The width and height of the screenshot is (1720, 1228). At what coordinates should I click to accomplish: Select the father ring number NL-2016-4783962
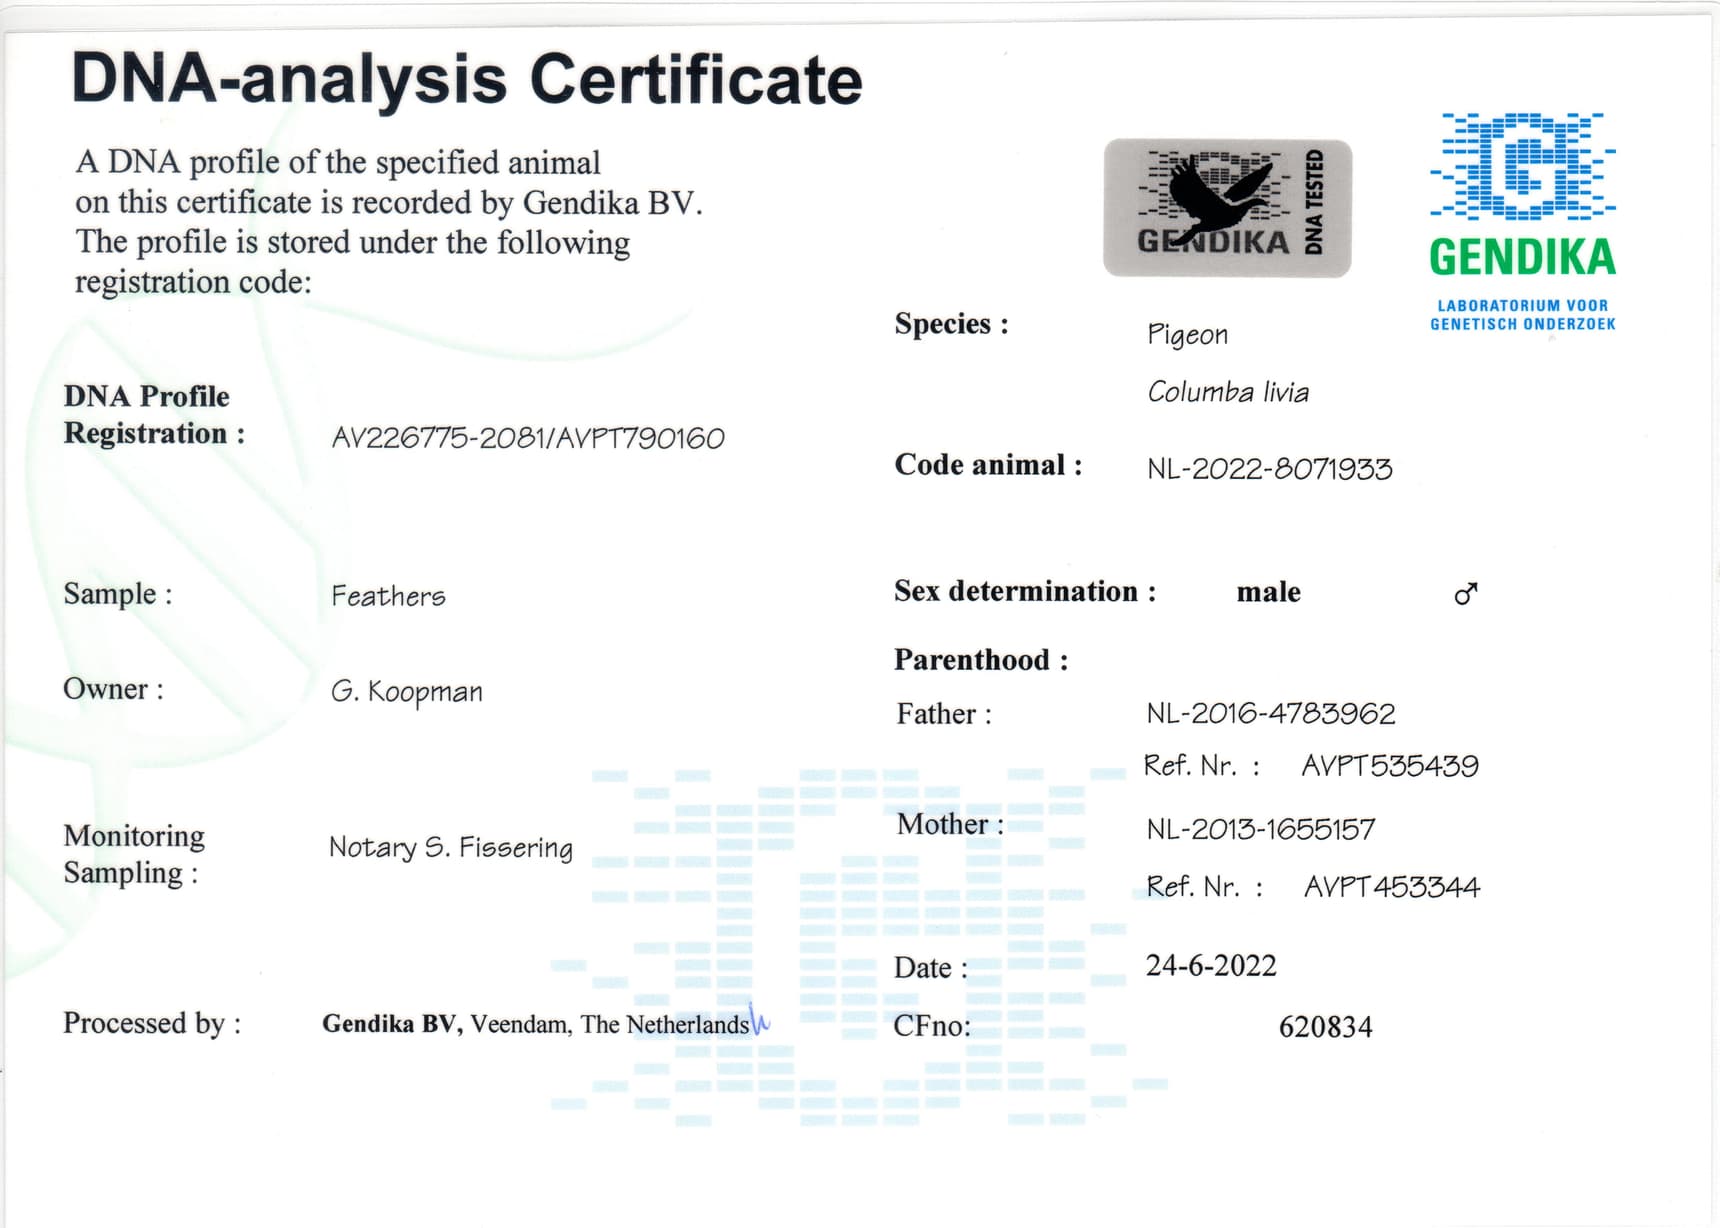[x=1270, y=714]
